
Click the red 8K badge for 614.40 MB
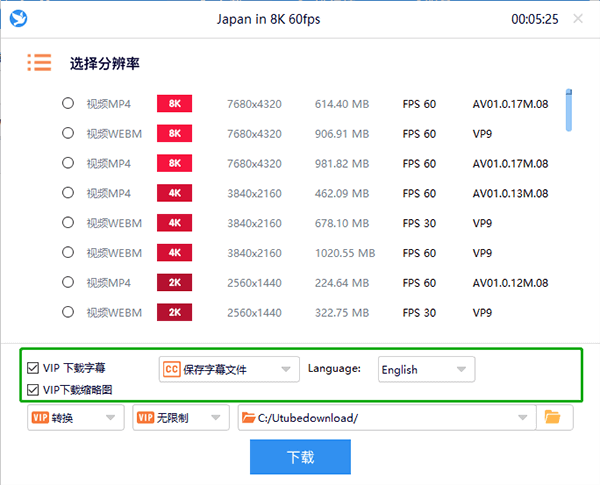click(174, 103)
